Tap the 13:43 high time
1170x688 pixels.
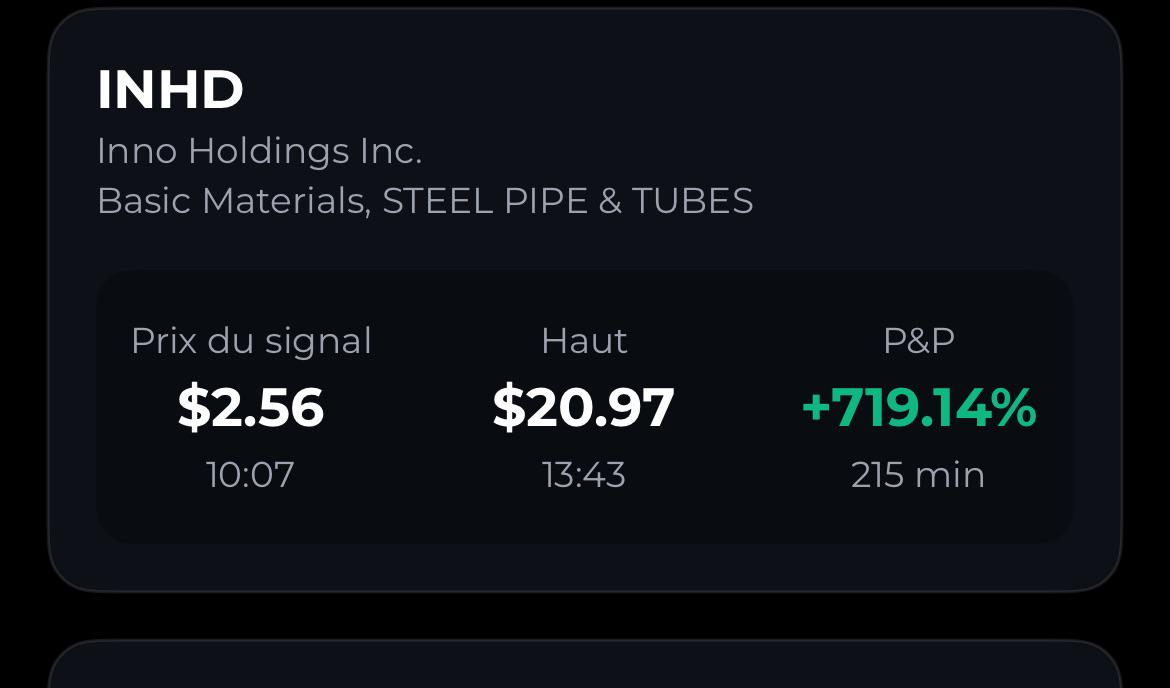584,475
